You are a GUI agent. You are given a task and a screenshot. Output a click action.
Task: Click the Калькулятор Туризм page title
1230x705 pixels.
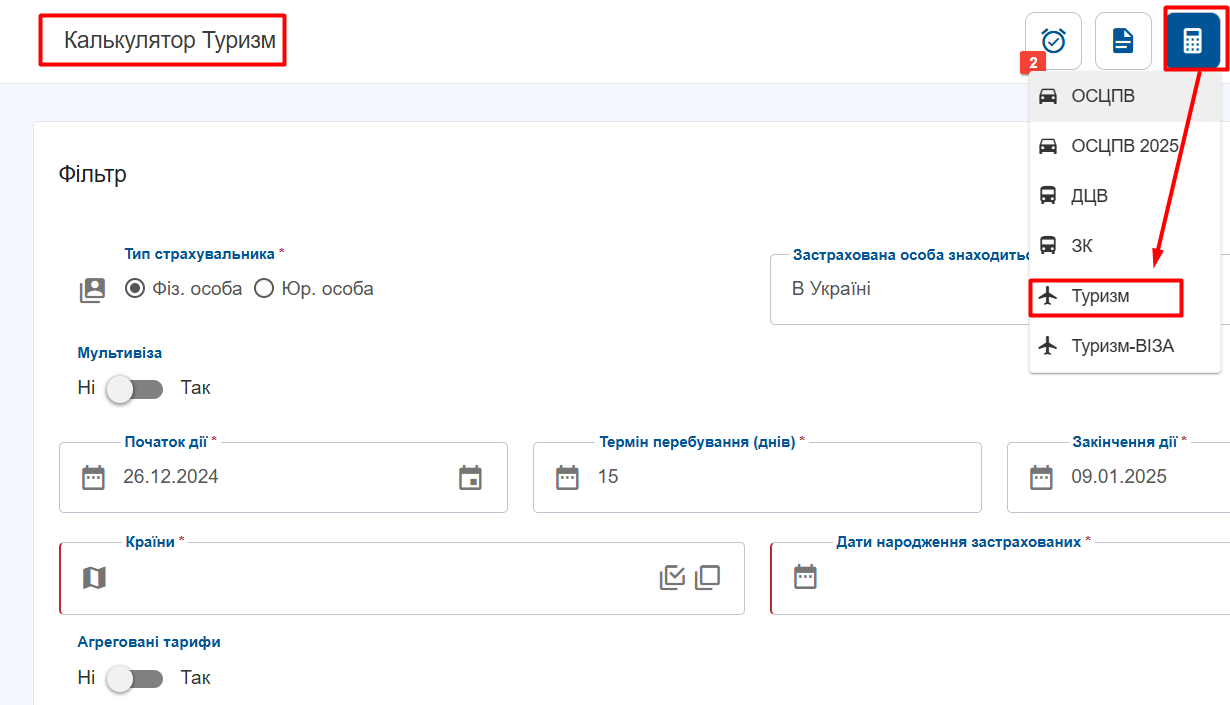coord(169,41)
